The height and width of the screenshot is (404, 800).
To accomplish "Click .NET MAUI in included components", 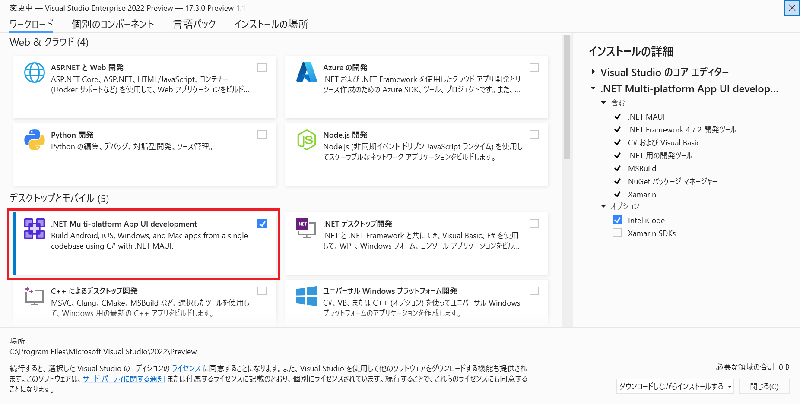I will point(646,117).
